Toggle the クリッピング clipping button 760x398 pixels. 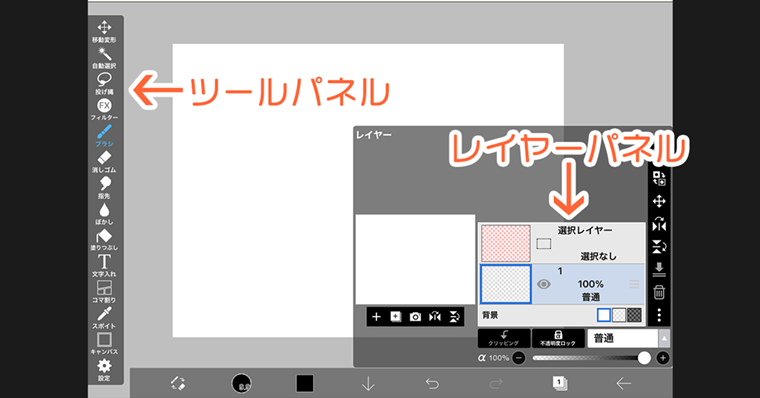(x=504, y=338)
